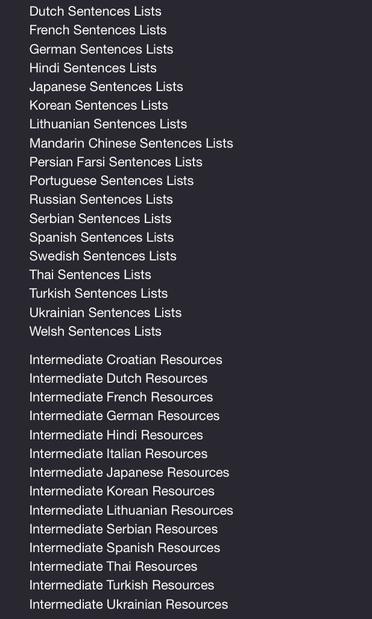Go to Hindi Sentences Lists
This screenshot has width=372, height=619.
pos(93,68)
